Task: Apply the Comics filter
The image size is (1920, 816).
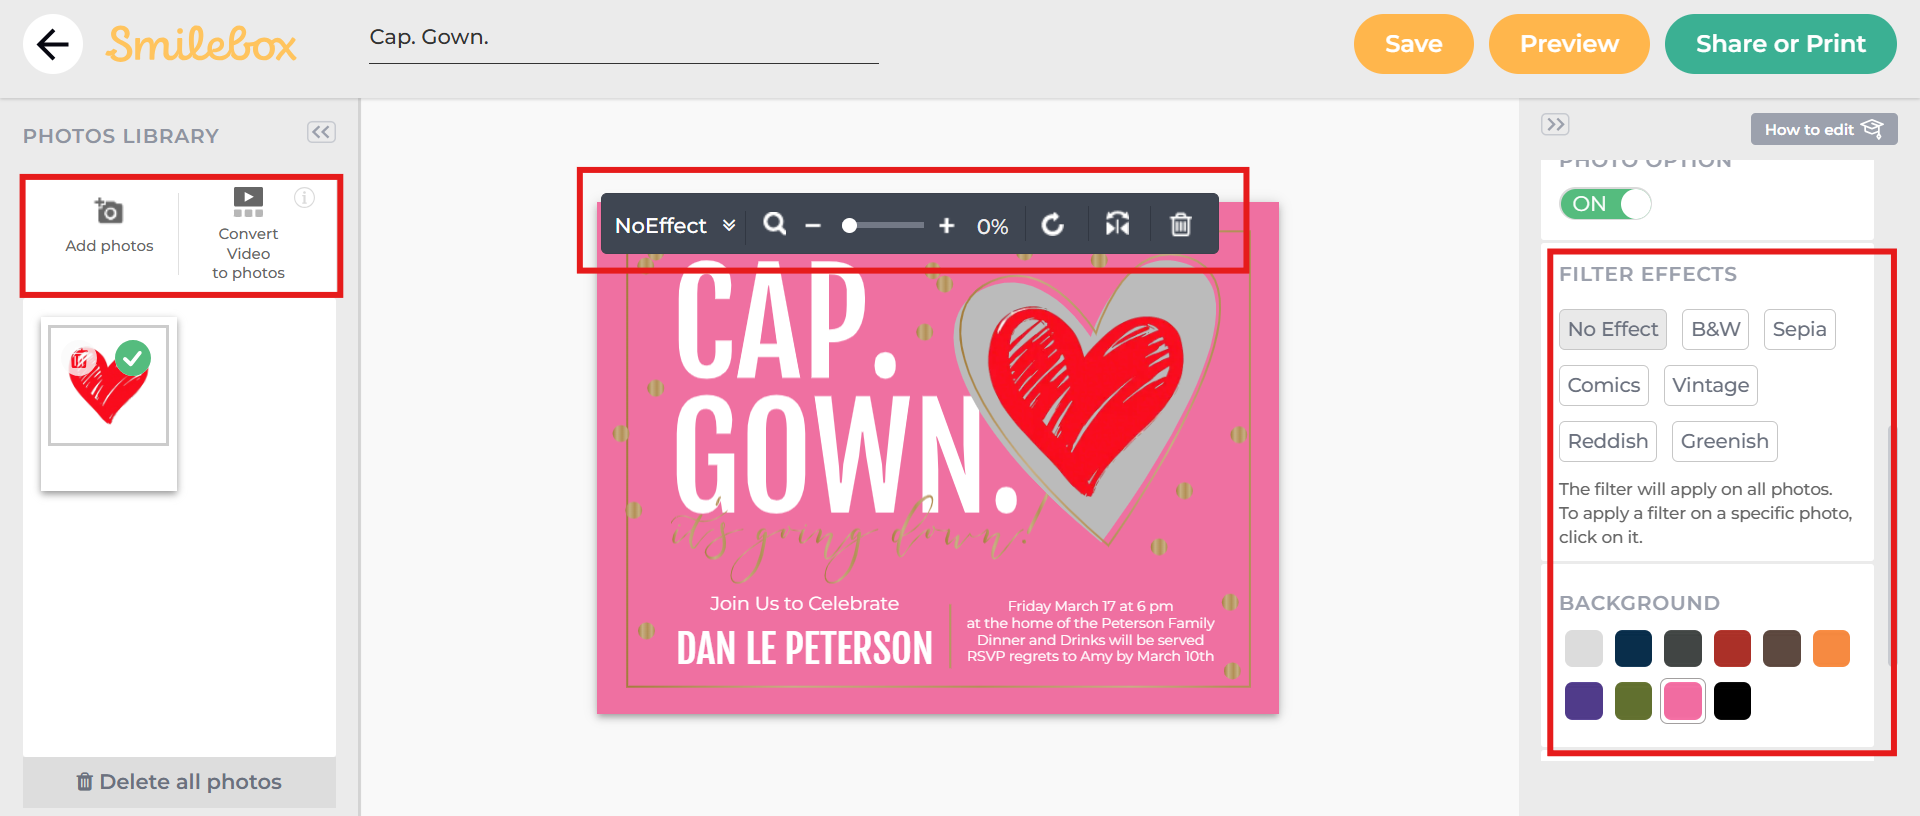Action: pyautogui.click(x=1603, y=385)
